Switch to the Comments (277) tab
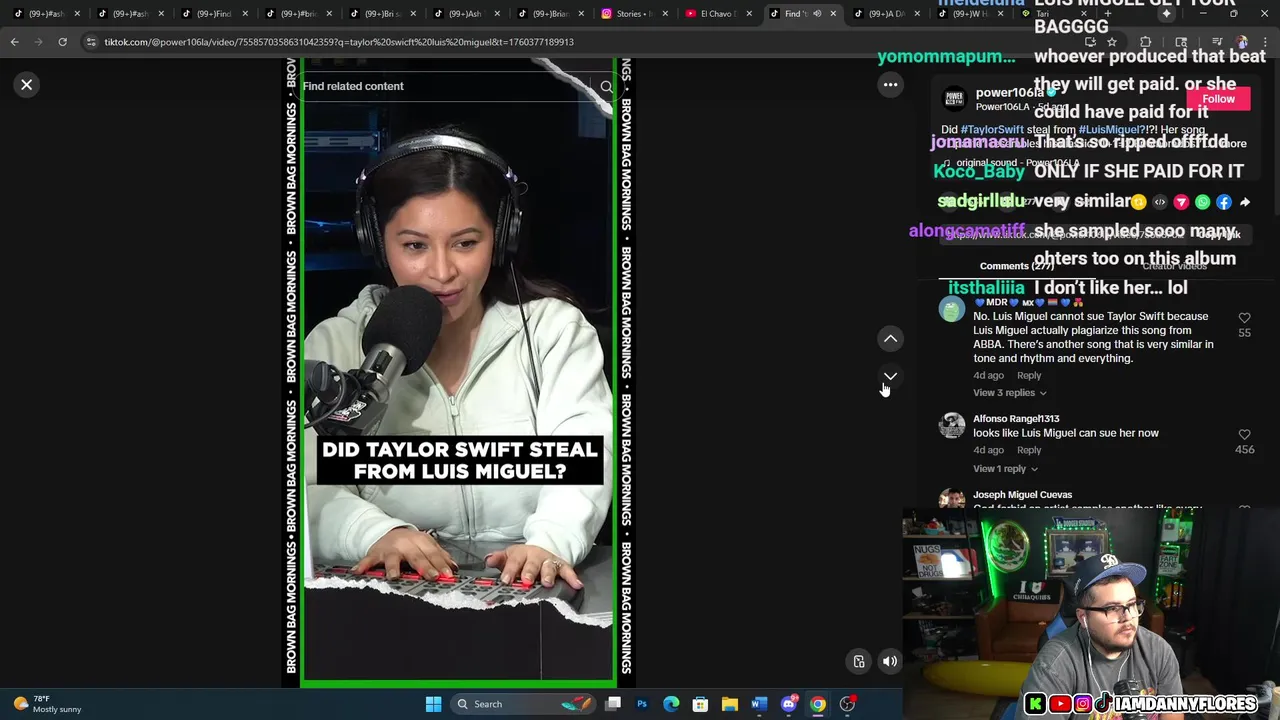1280x720 pixels. pyautogui.click(x=1017, y=266)
